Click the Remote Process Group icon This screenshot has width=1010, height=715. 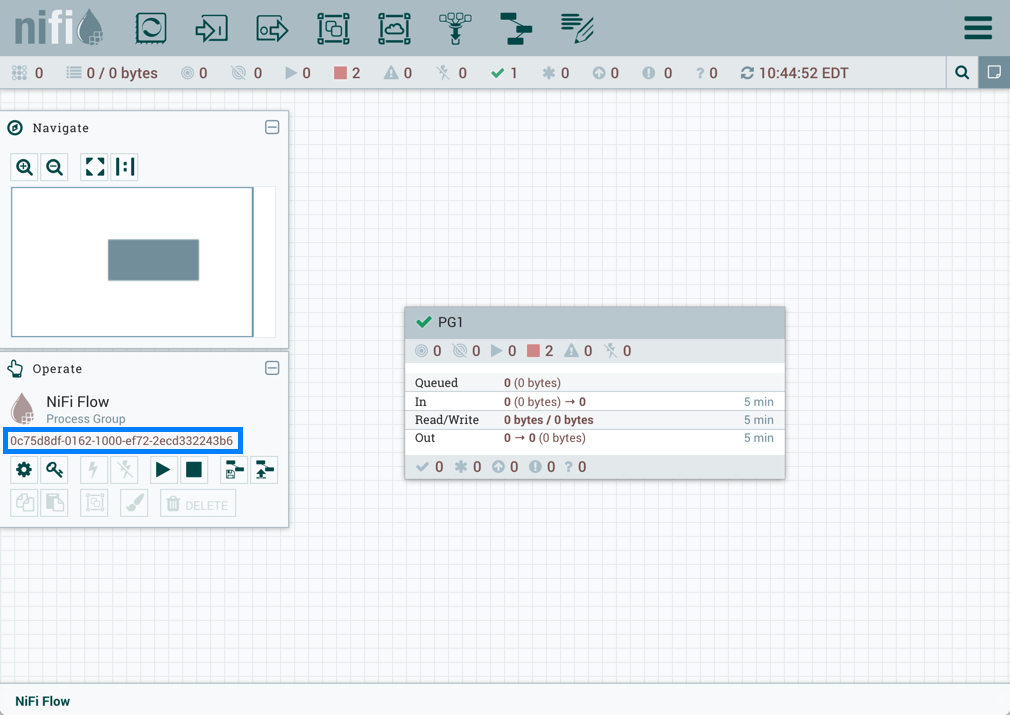click(394, 28)
